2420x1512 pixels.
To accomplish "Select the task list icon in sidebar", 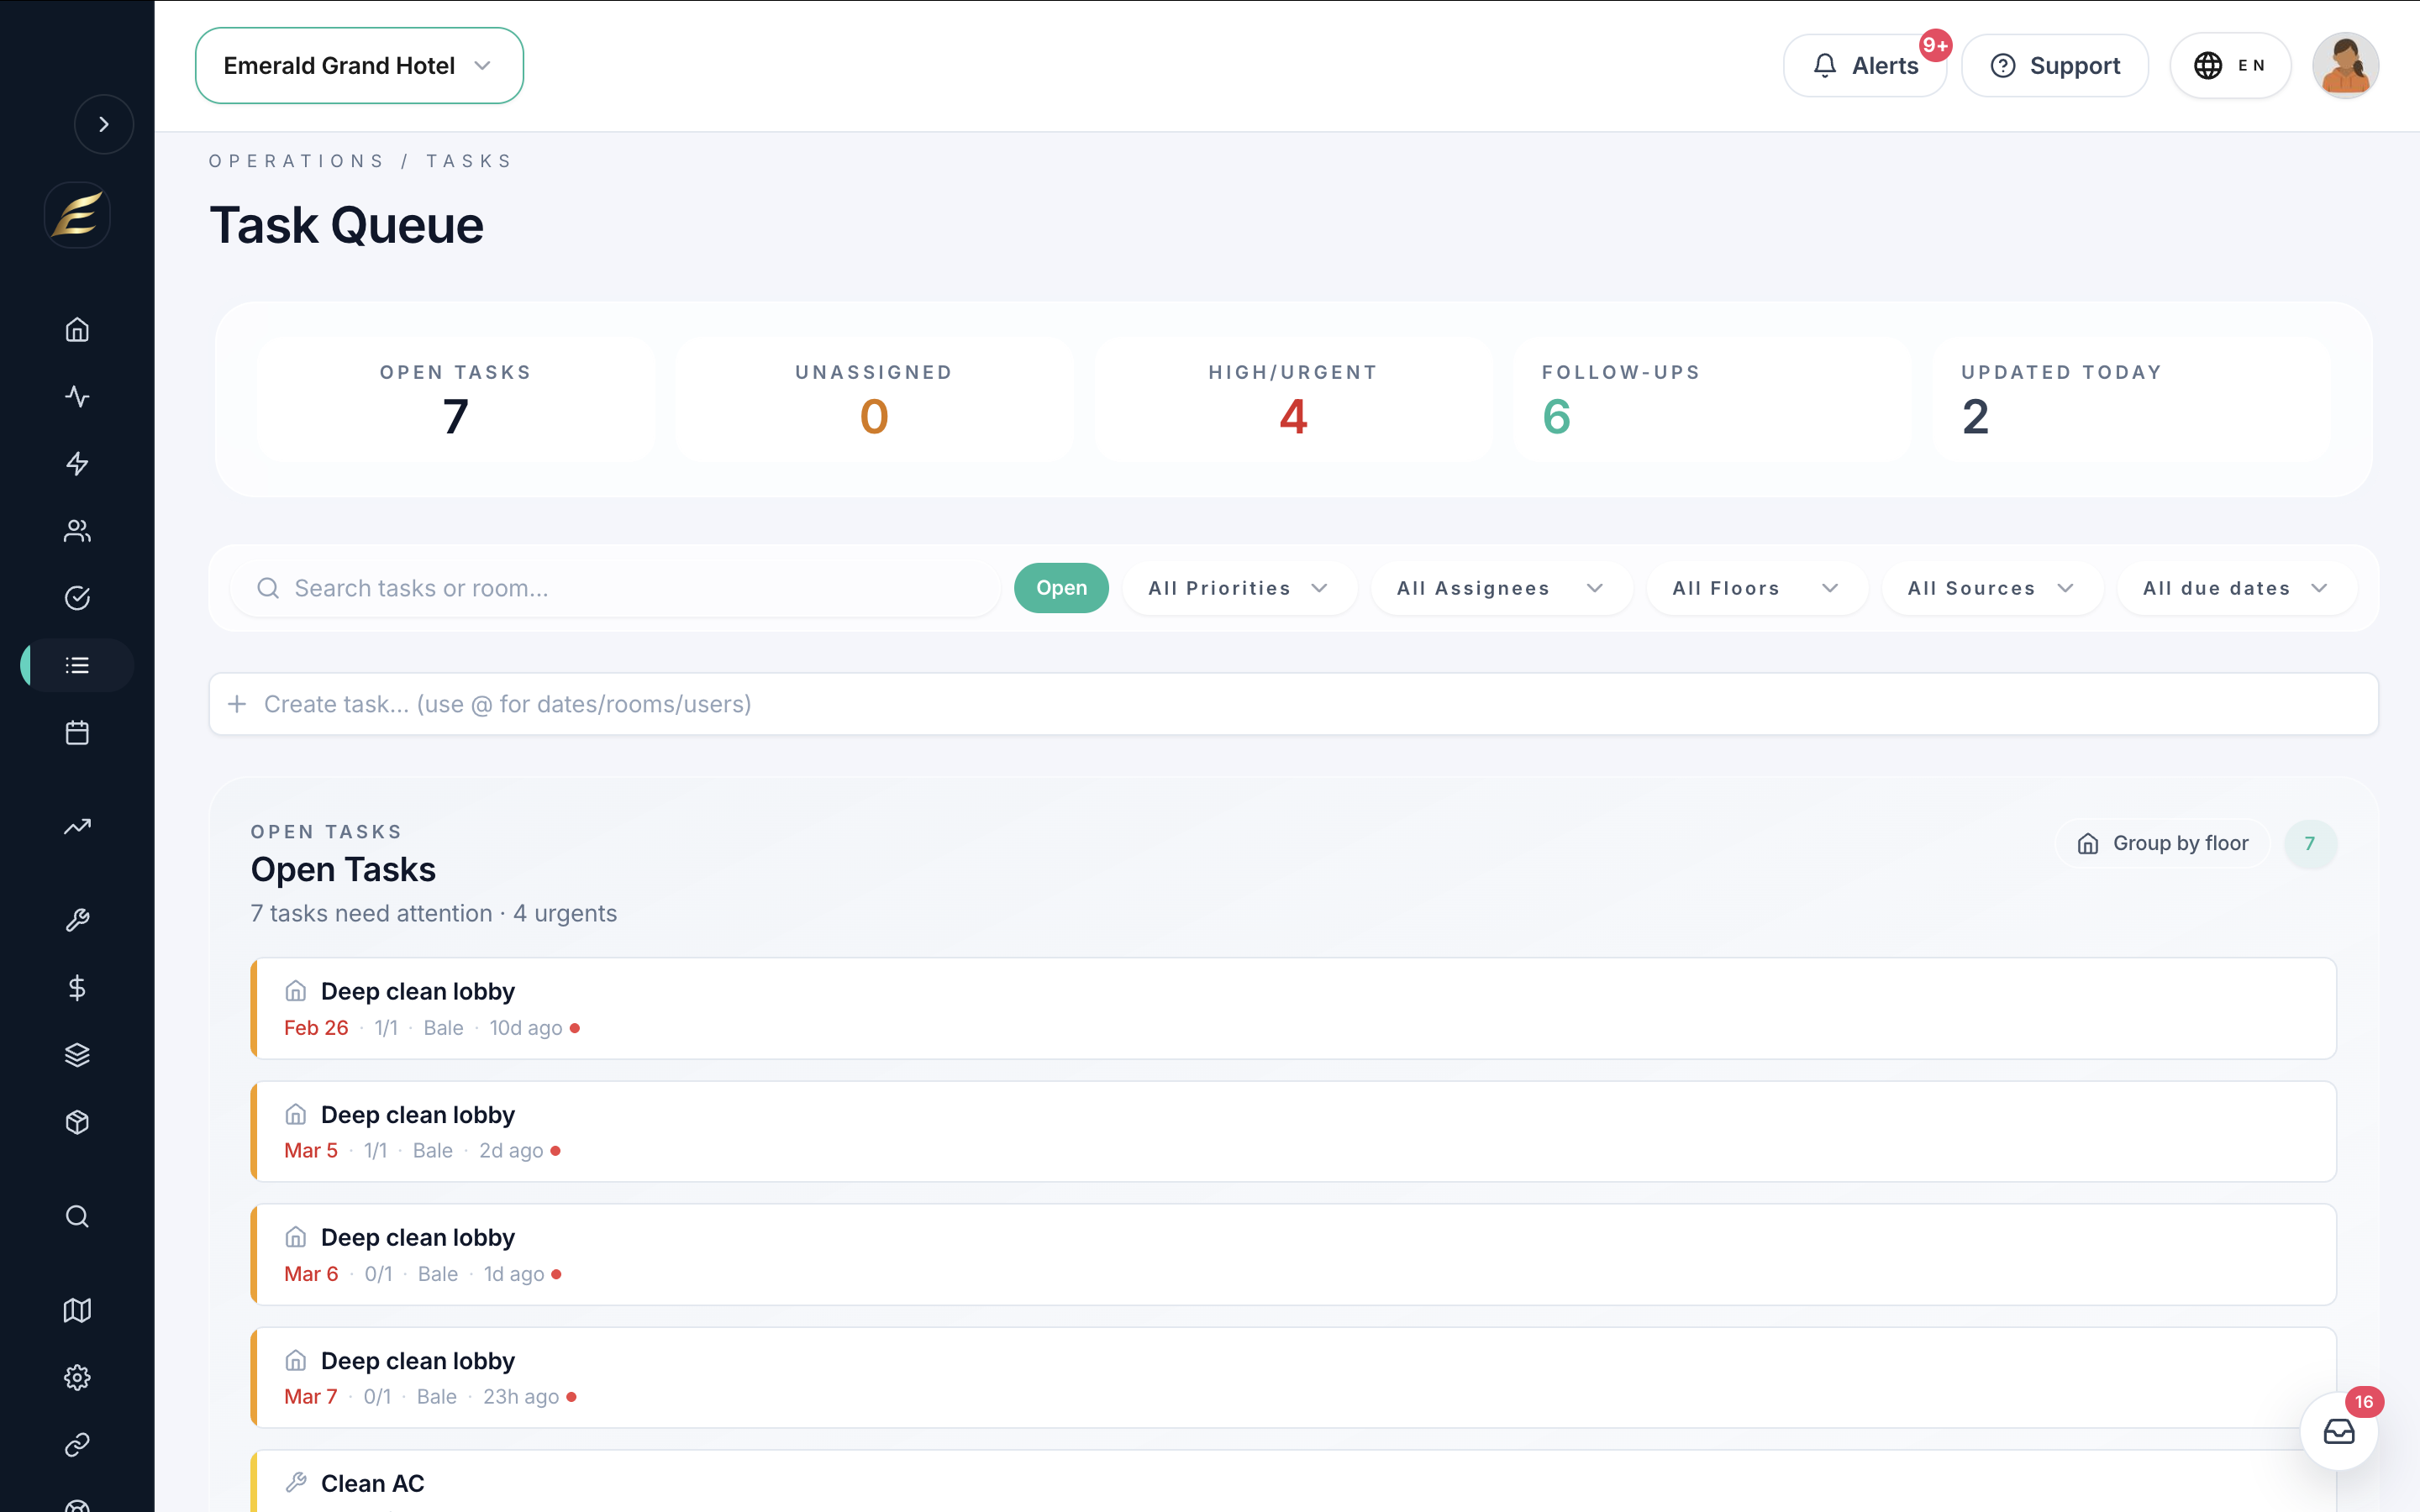I will (77, 665).
